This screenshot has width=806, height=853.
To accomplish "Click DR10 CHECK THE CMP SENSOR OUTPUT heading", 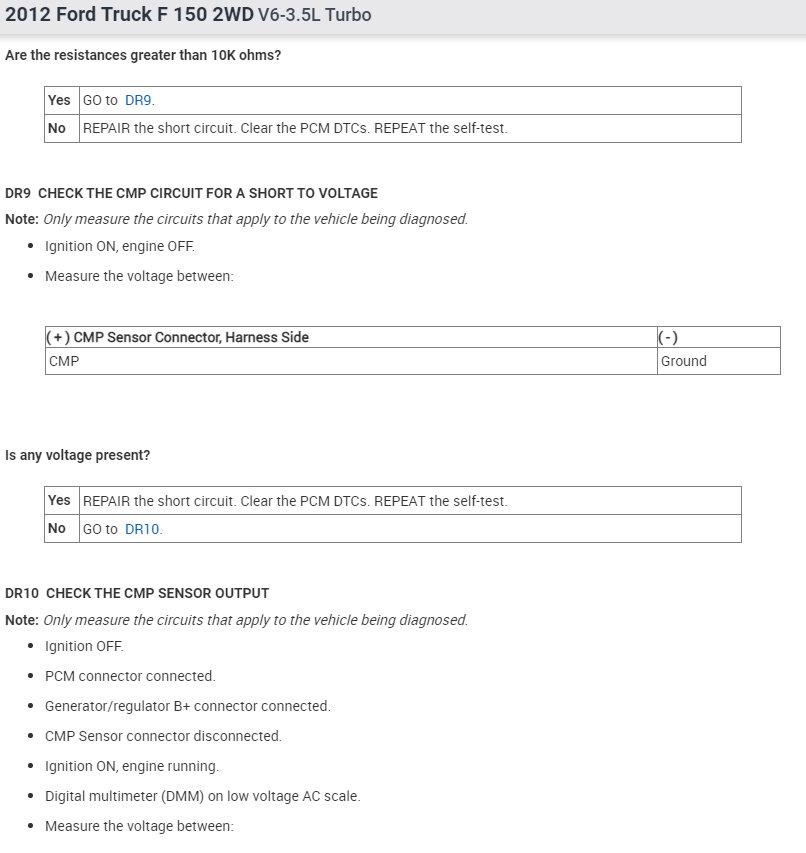I will pyautogui.click(x=137, y=593).
